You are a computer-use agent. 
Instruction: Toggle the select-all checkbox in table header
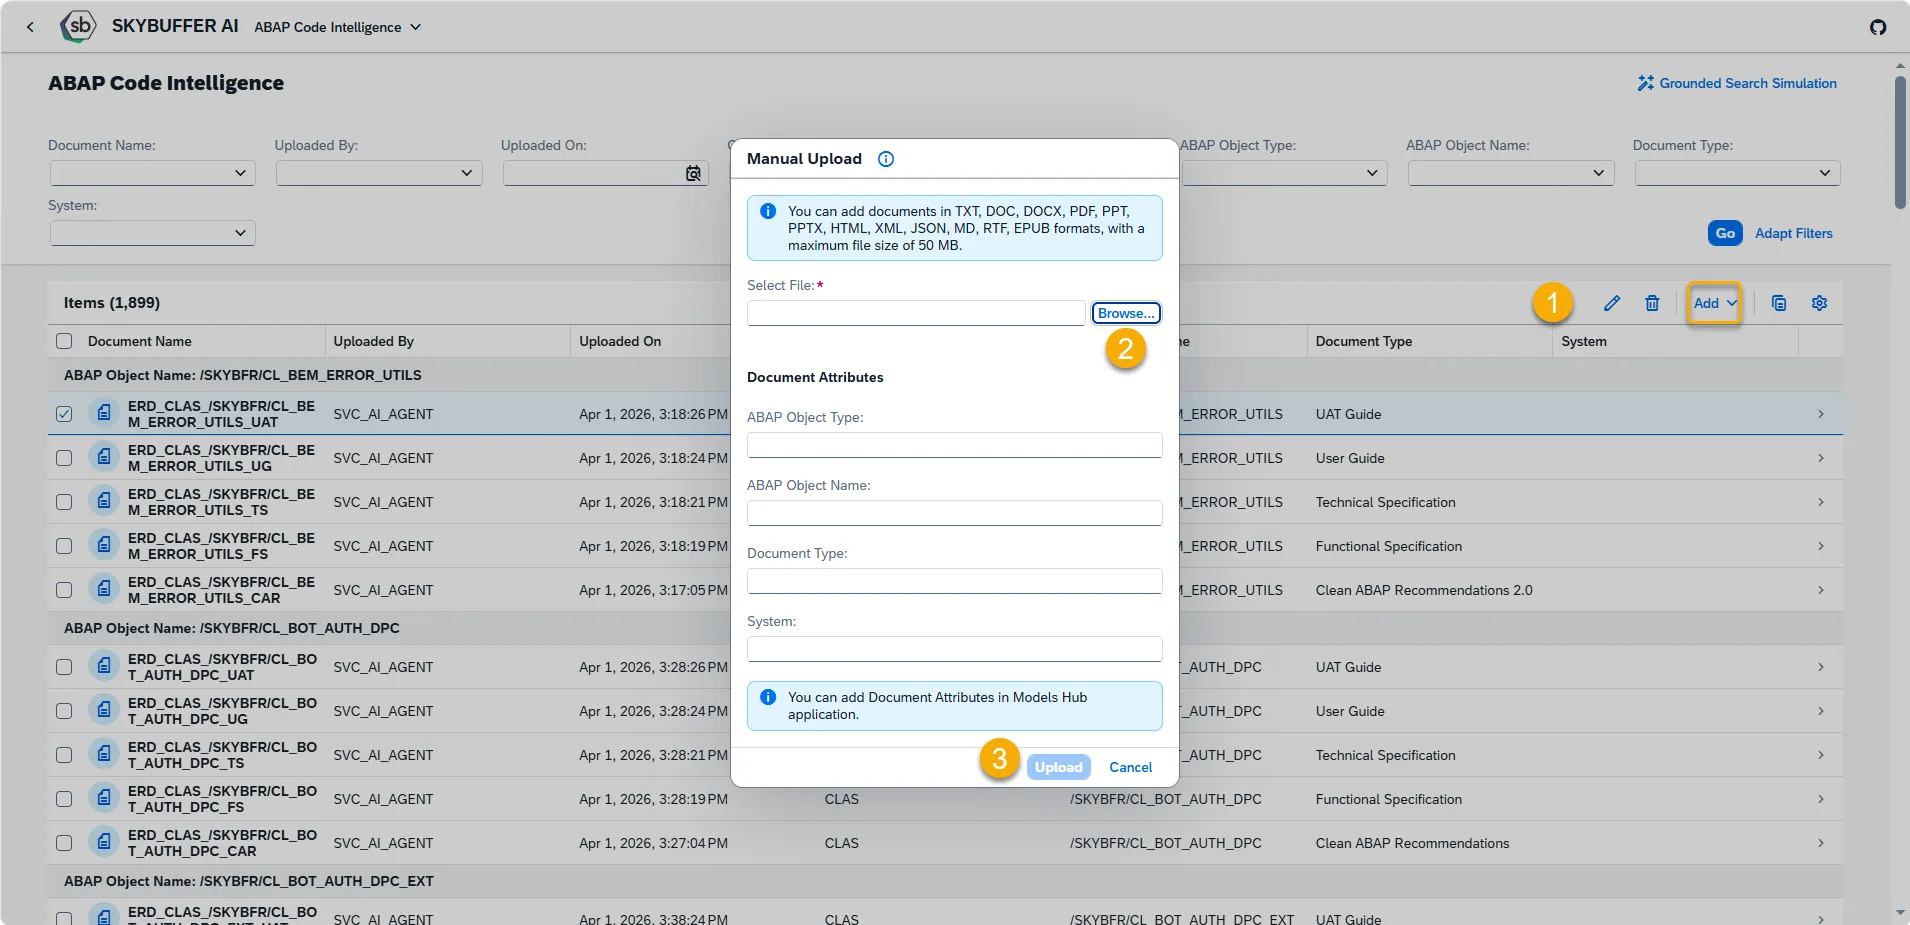[x=64, y=341]
